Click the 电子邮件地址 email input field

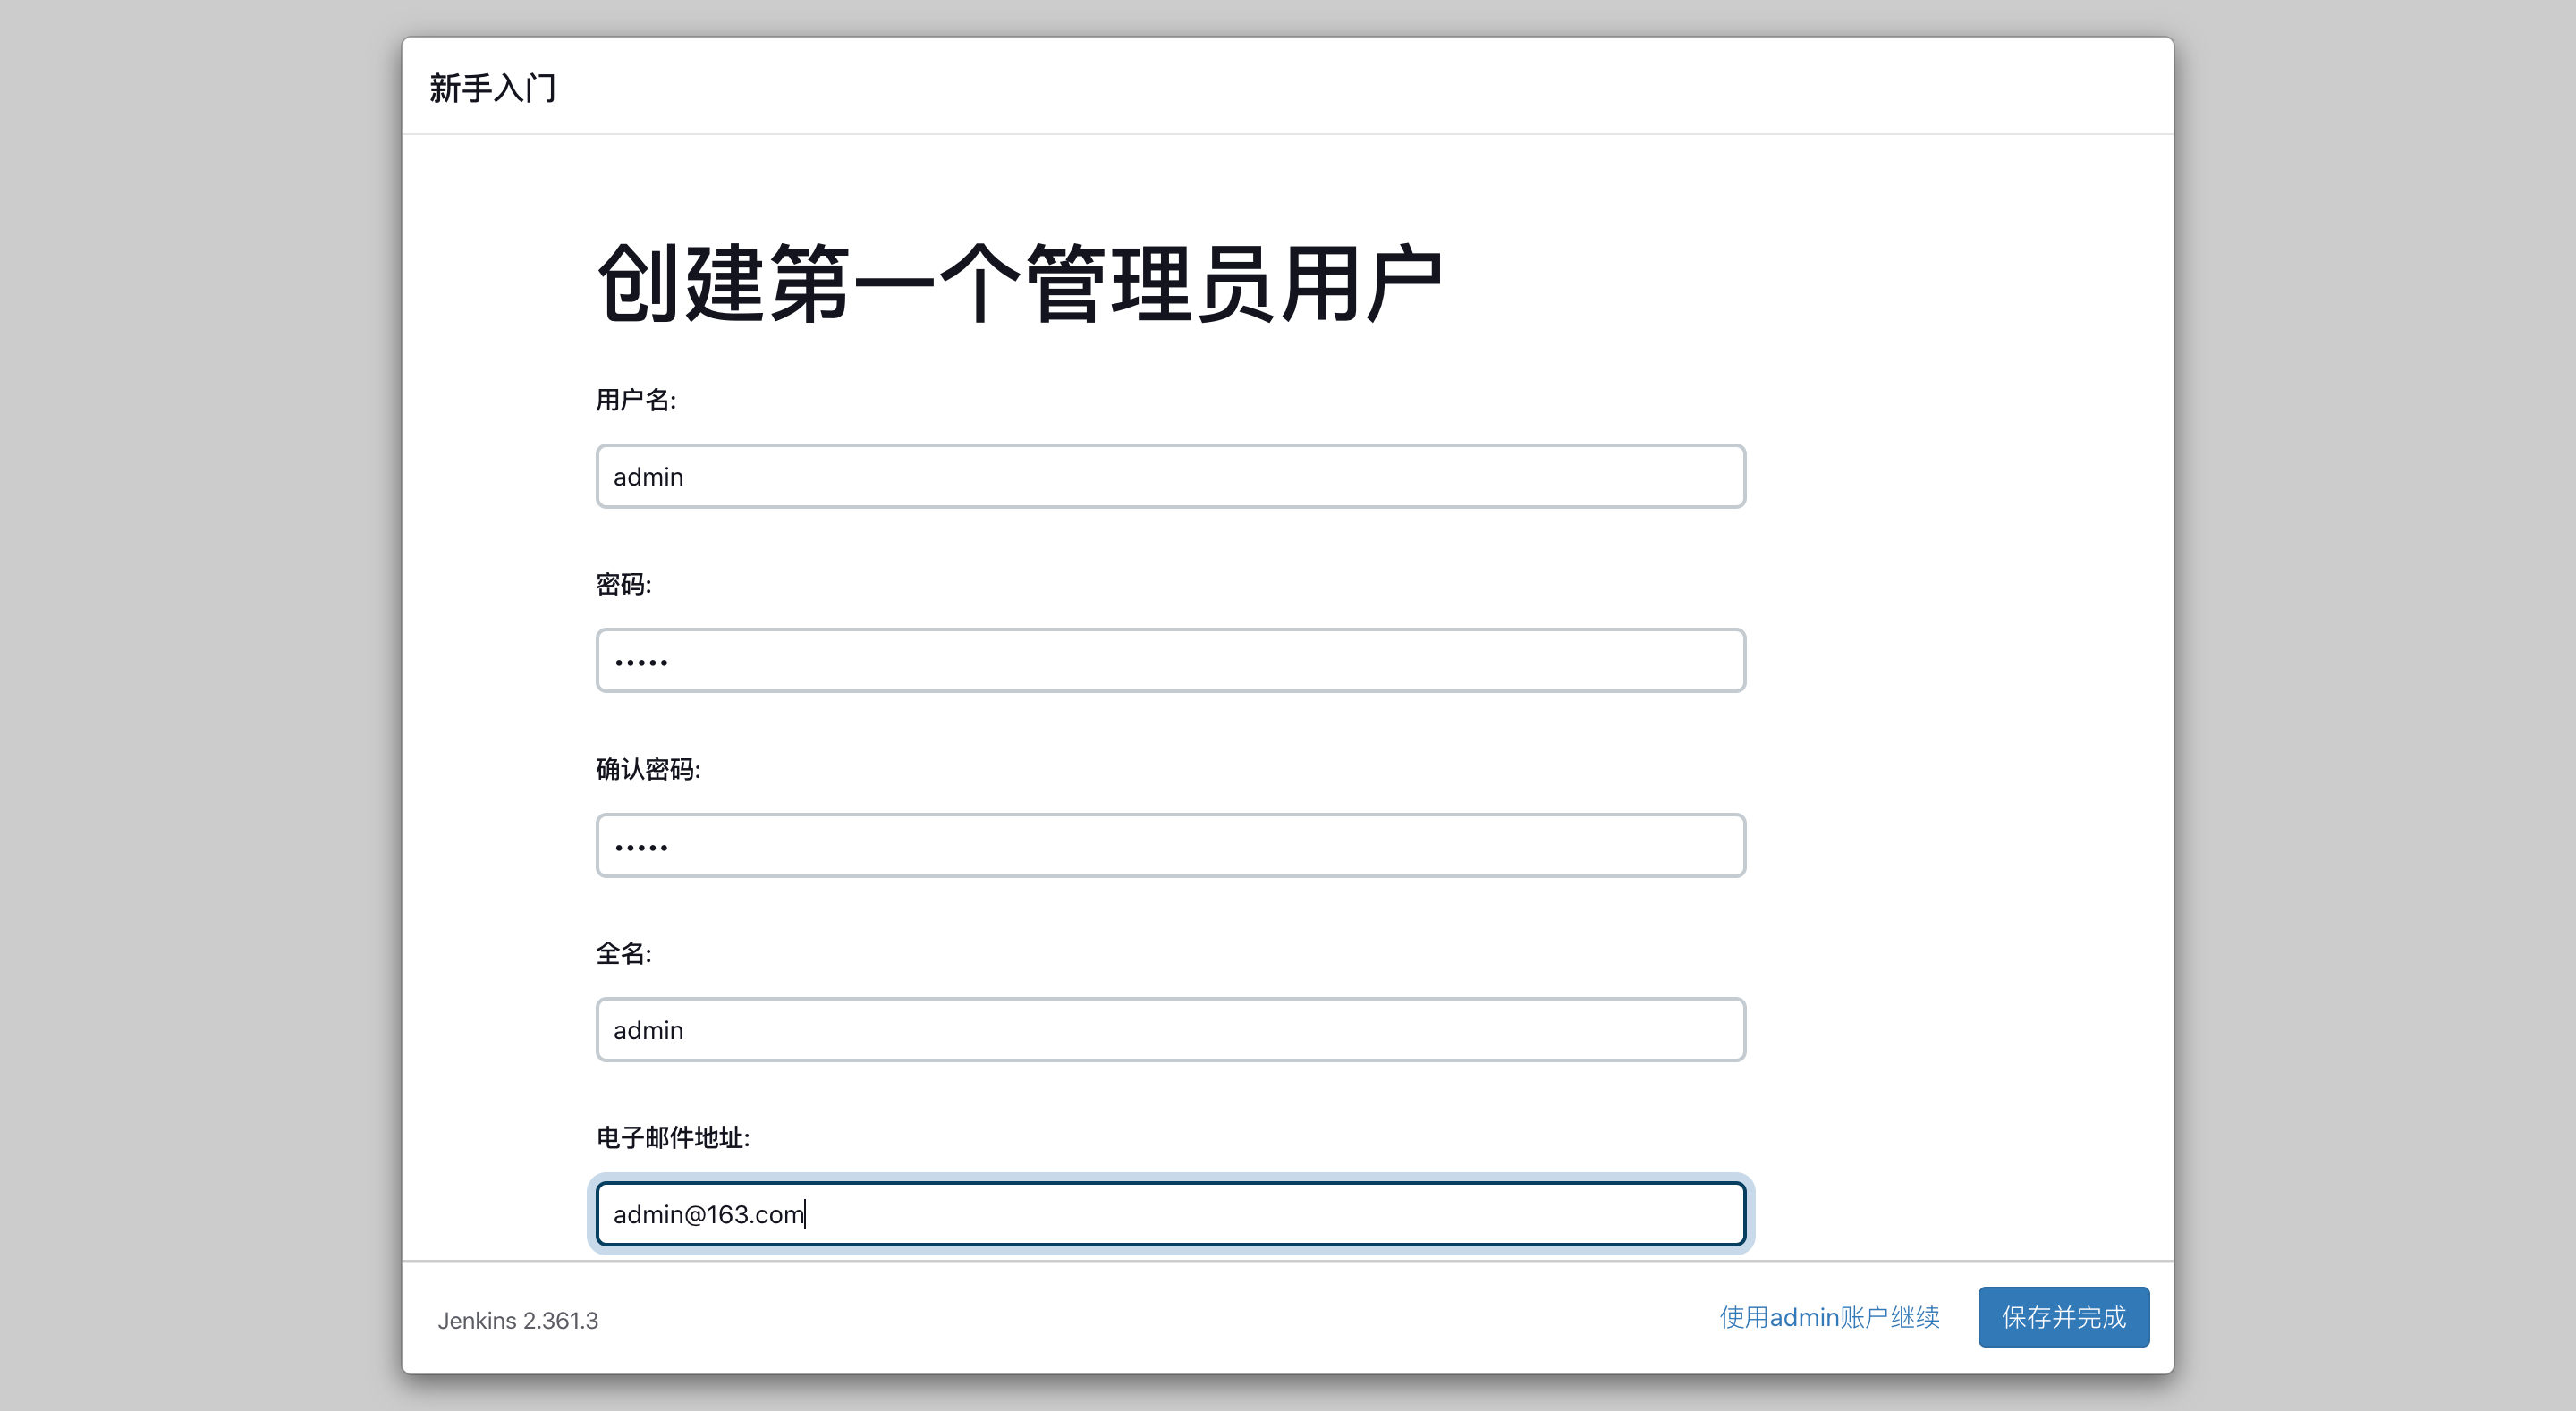[x=1170, y=1214]
